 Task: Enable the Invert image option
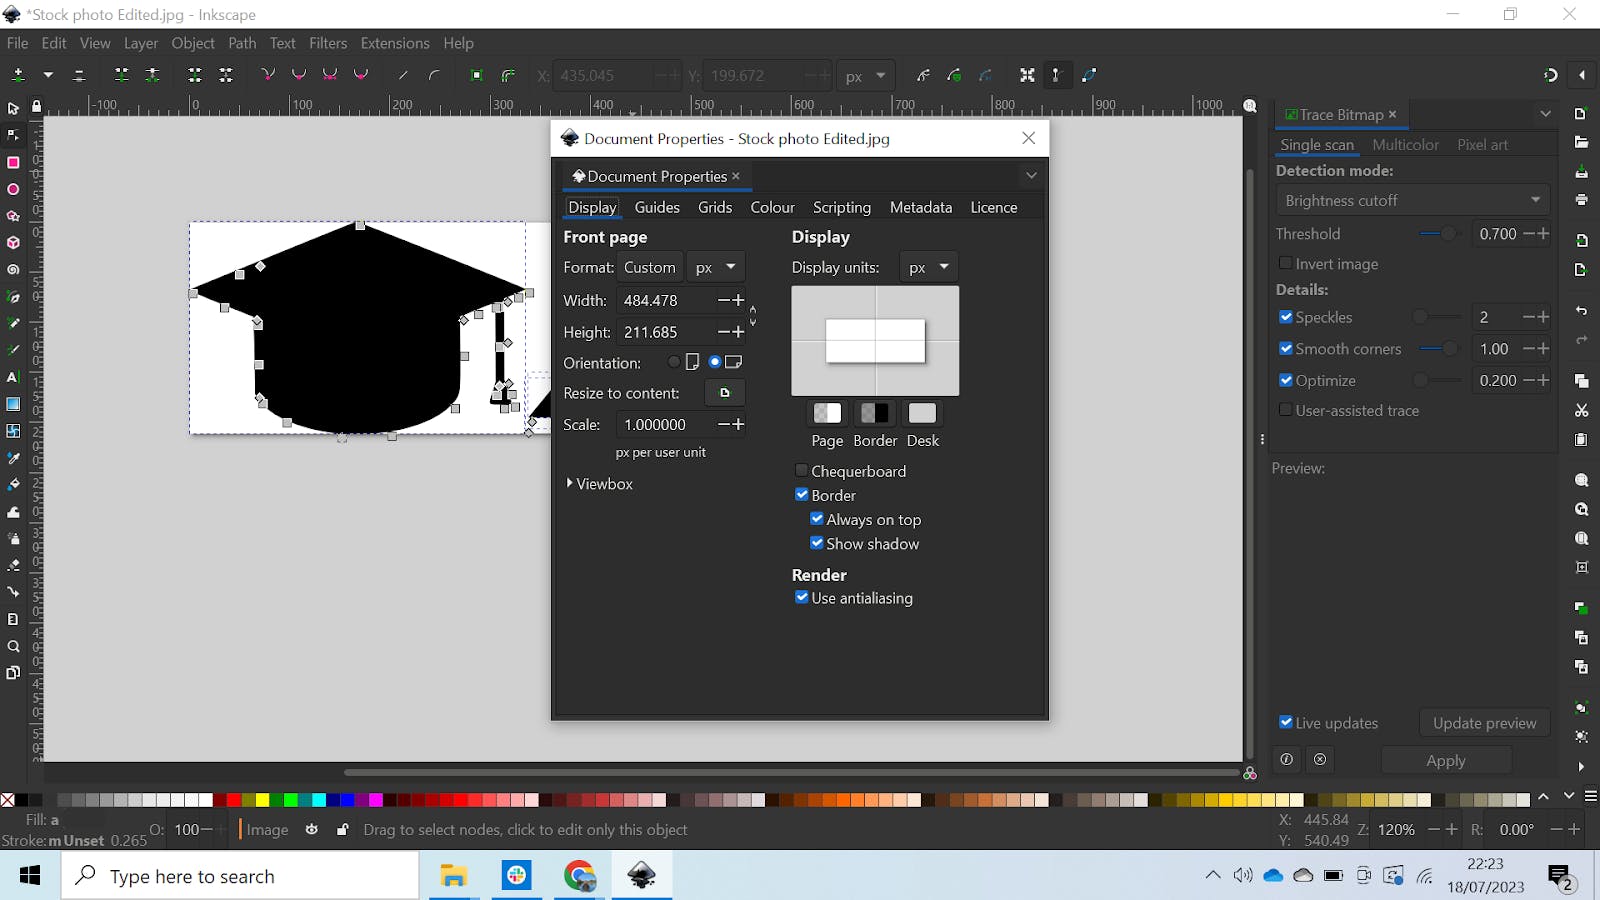1286,263
